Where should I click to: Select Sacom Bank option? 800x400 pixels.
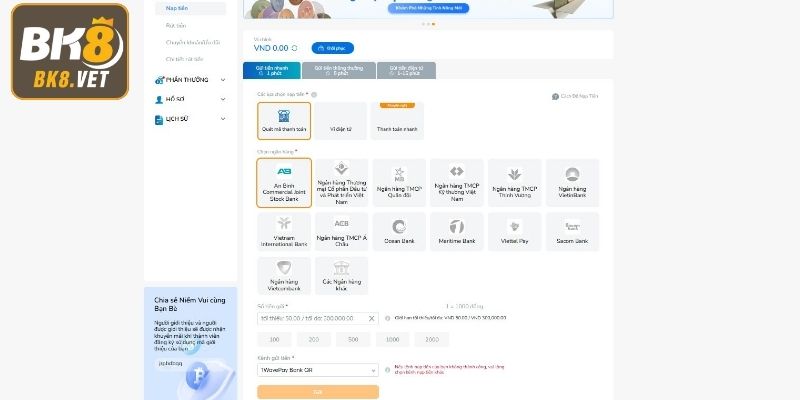coord(572,232)
